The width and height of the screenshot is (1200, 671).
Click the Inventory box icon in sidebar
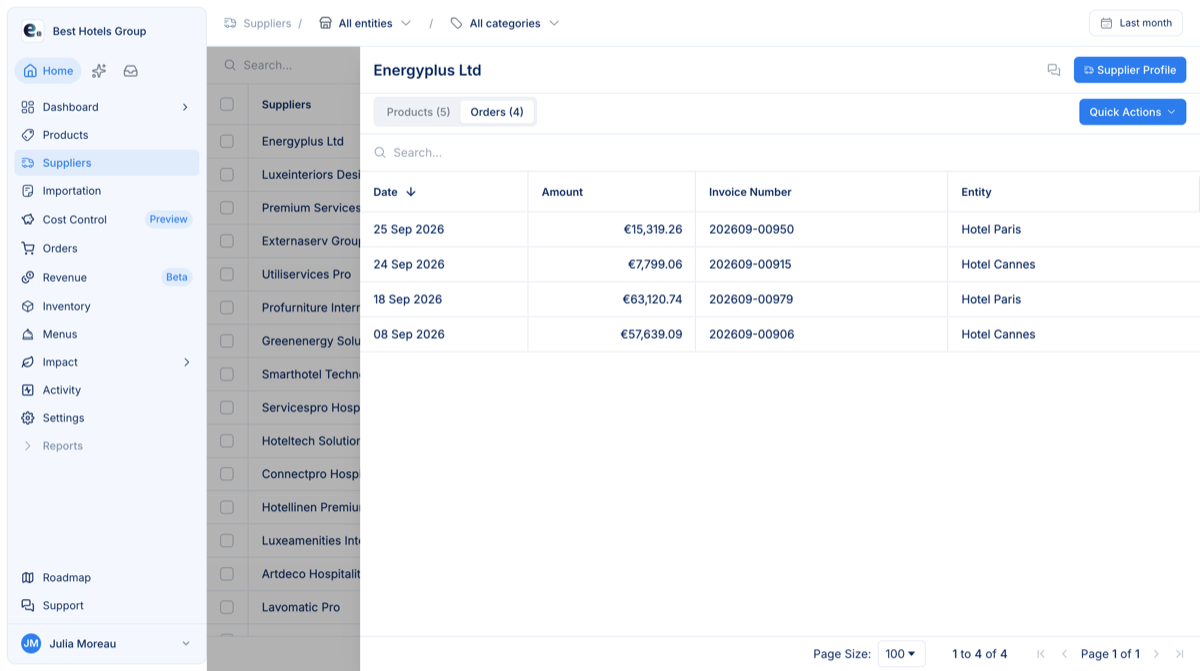[x=28, y=306]
